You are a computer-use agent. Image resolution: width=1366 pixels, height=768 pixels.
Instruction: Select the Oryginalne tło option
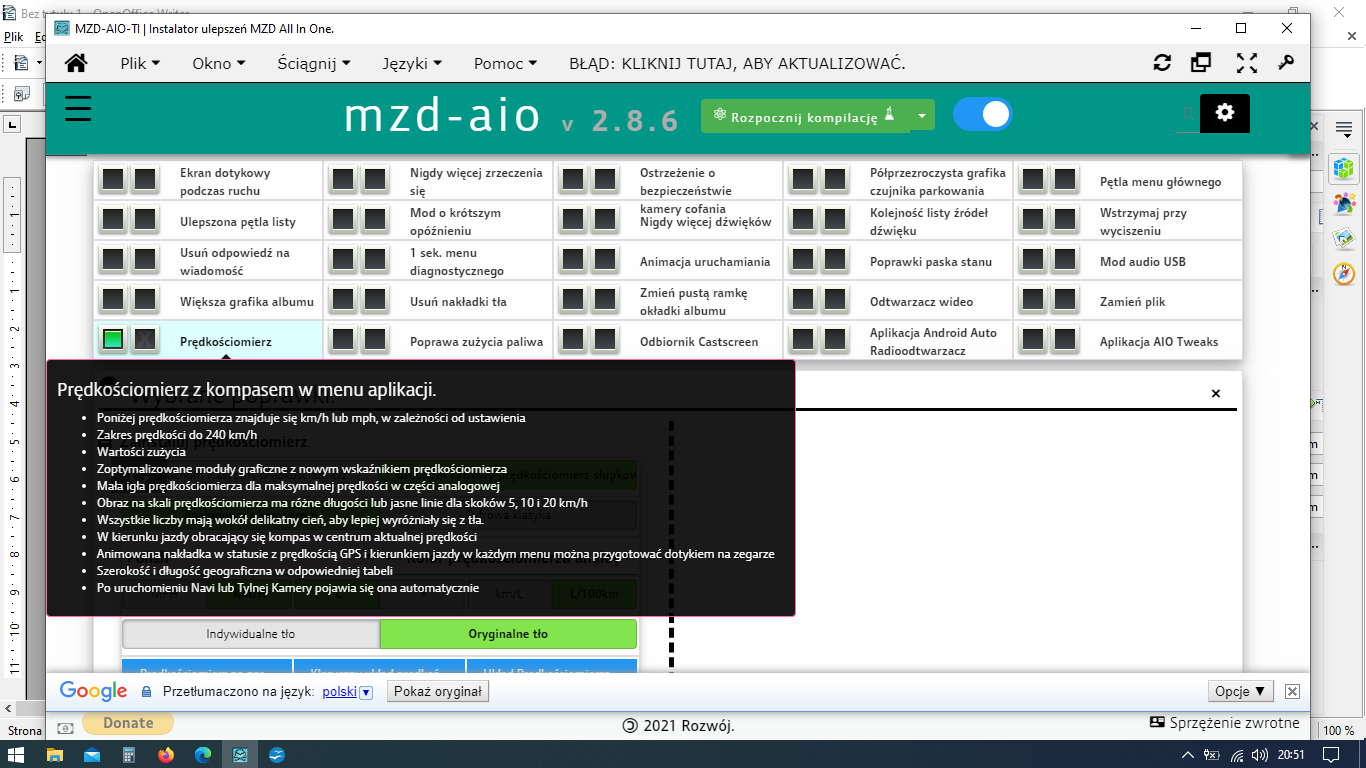pos(508,634)
